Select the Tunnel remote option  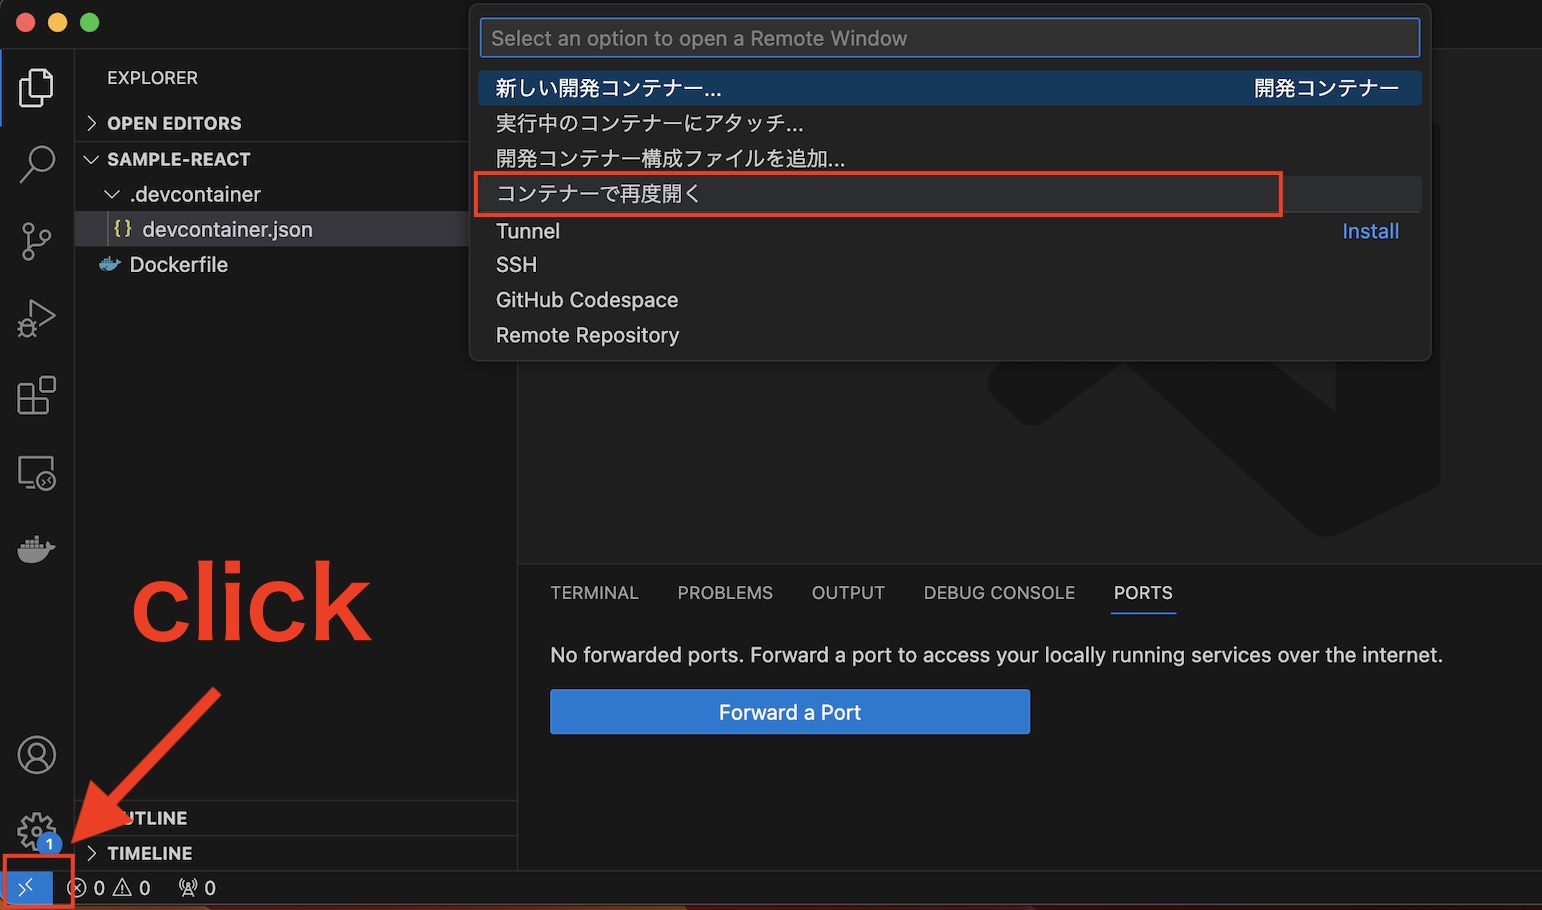pos(949,231)
